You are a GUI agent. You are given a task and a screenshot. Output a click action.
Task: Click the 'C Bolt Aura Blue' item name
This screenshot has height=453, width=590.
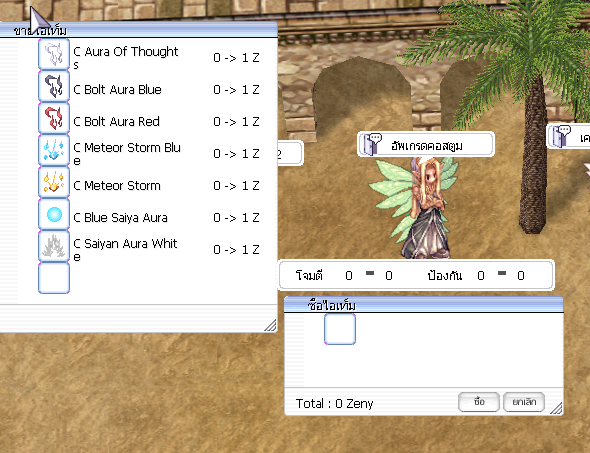point(117,90)
